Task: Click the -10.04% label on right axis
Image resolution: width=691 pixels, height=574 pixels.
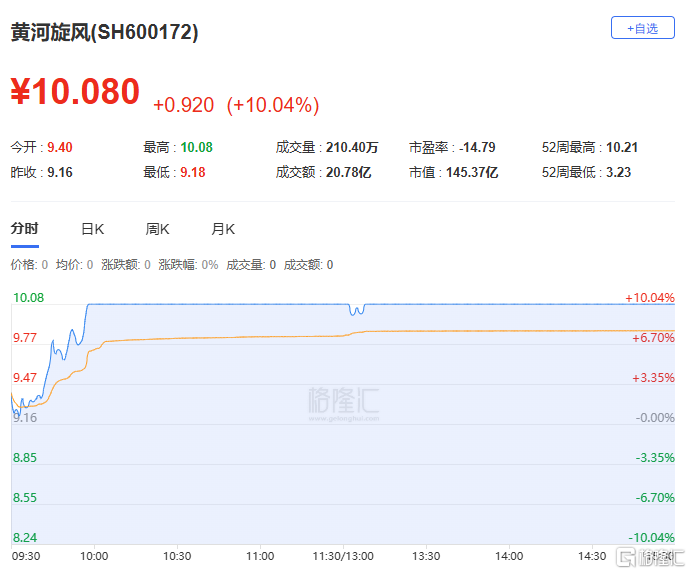Action: pos(649,537)
